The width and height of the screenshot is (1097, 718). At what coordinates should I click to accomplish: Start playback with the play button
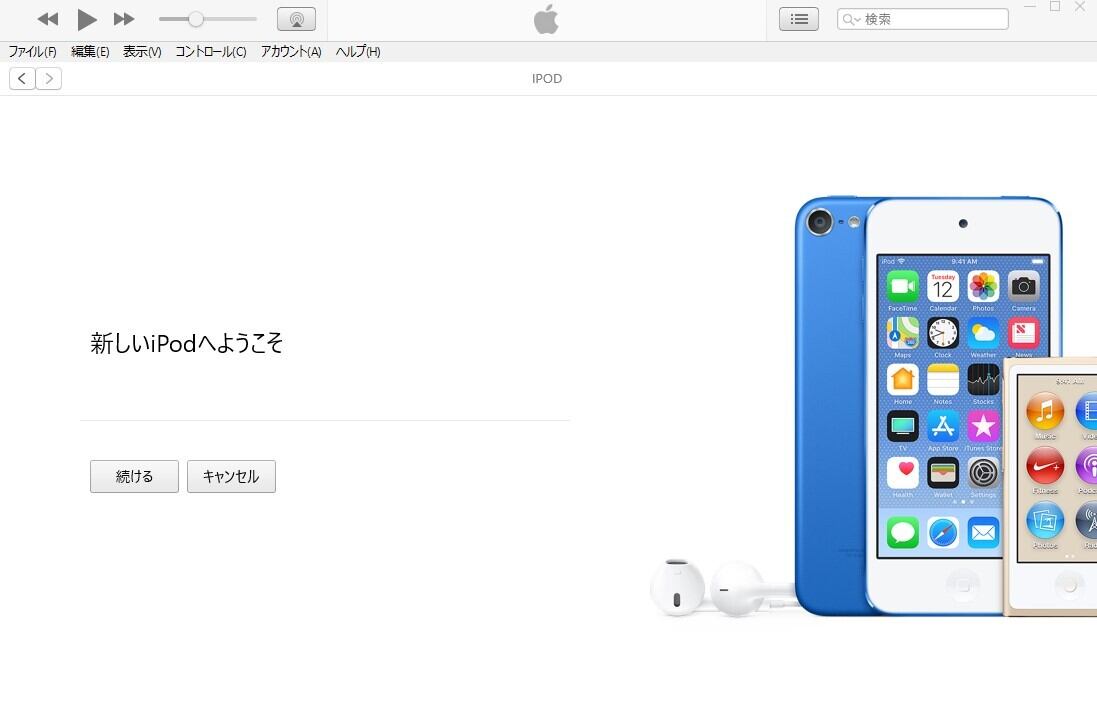(87, 19)
